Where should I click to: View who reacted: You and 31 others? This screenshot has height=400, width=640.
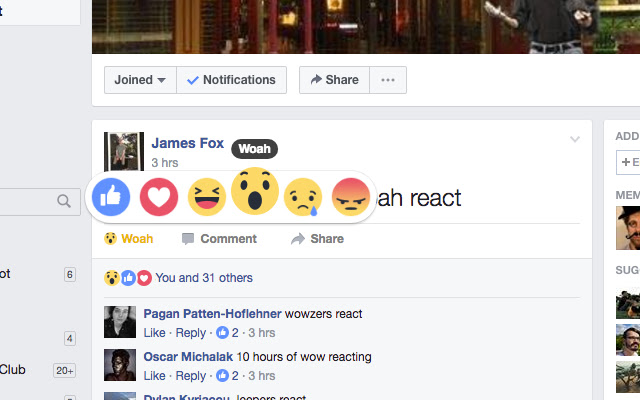pos(204,278)
